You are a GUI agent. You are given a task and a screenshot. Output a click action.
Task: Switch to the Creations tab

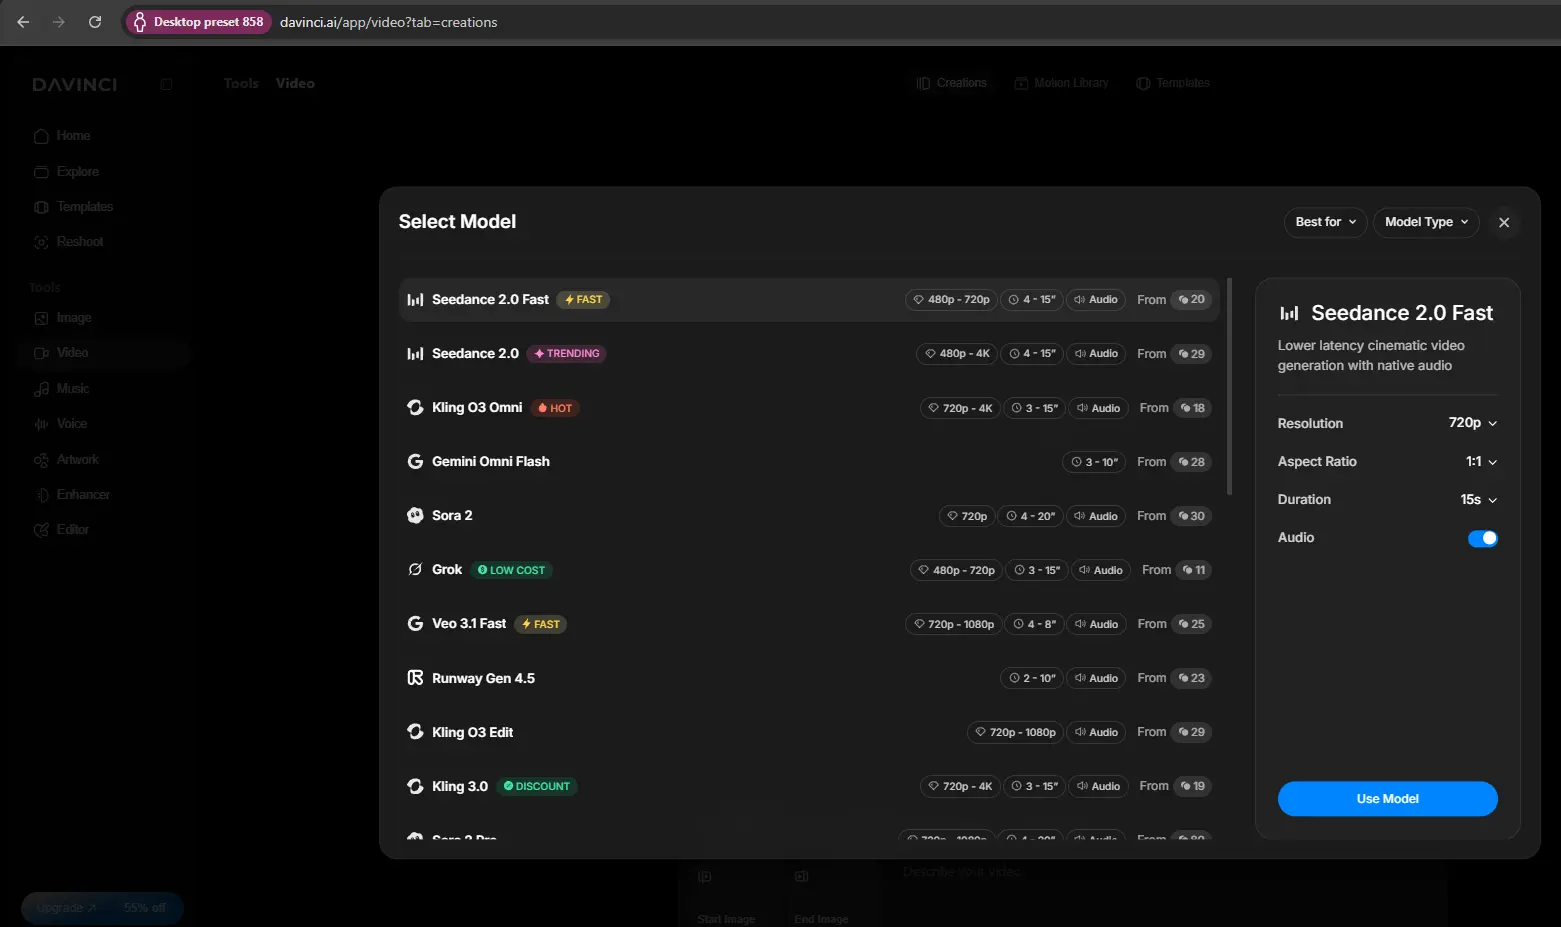tap(952, 83)
